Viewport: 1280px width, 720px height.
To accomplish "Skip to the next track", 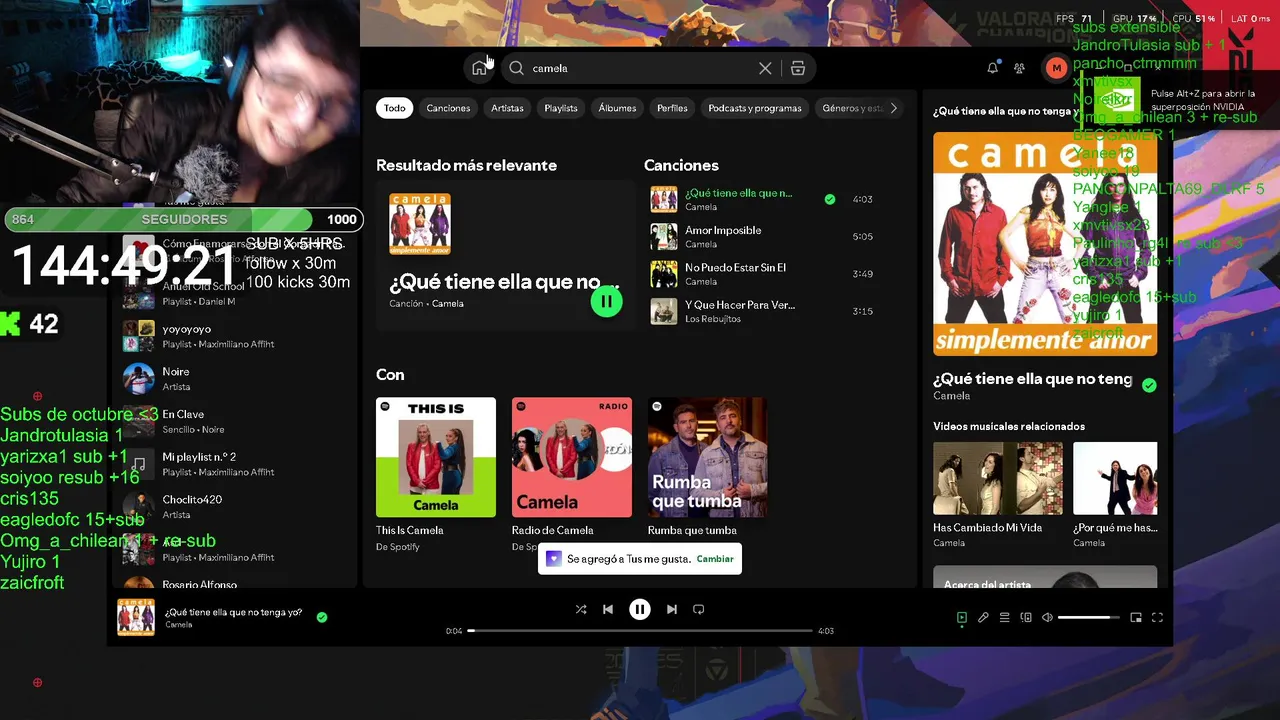I will pyautogui.click(x=672, y=609).
